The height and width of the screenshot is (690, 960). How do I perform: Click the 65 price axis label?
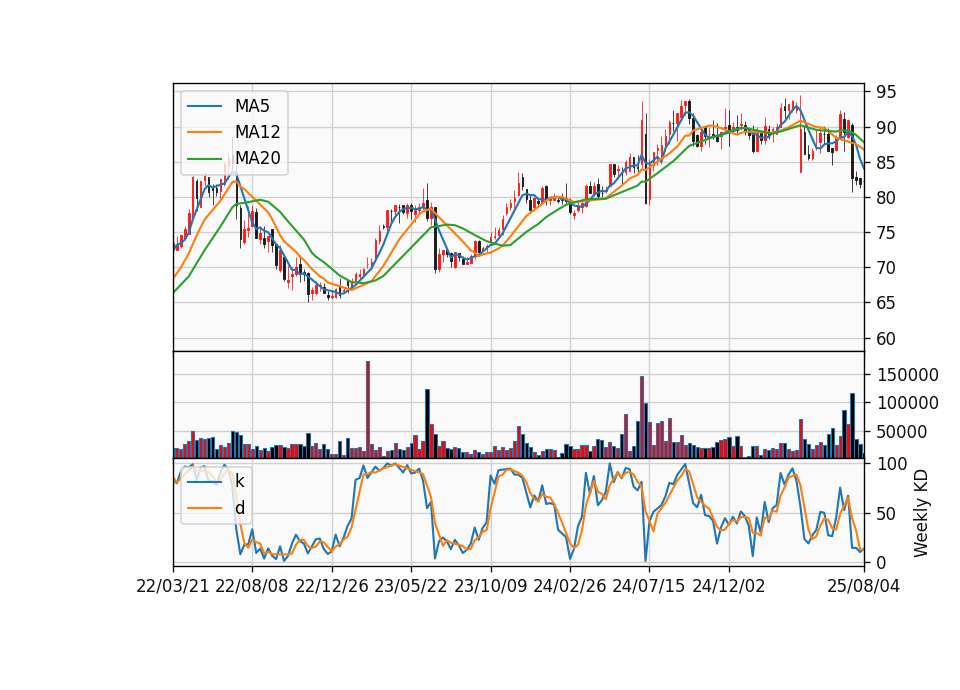[x=886, y=302]
